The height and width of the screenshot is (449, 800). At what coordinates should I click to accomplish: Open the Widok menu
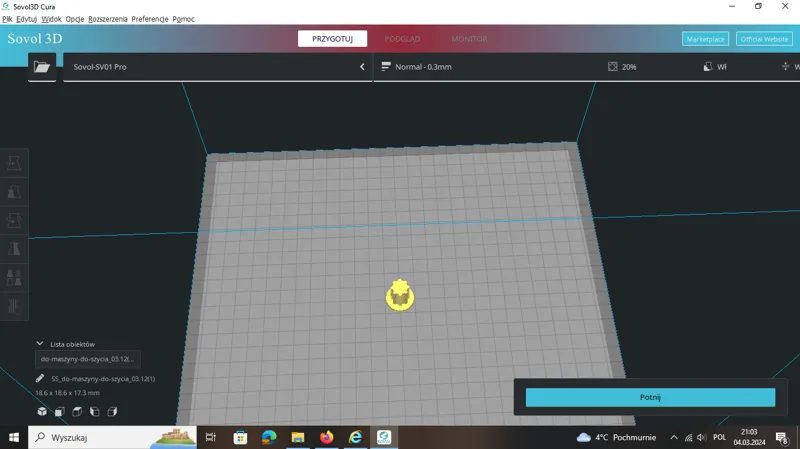click(52, 19)
